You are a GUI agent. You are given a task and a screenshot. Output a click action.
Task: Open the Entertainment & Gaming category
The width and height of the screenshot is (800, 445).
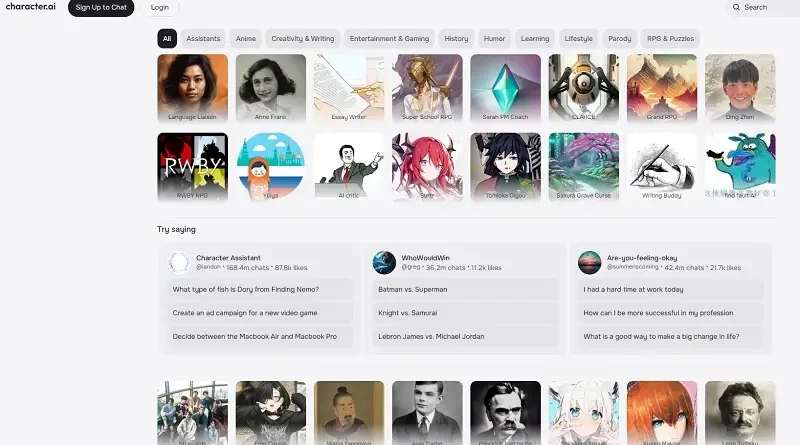coord(389,38)
